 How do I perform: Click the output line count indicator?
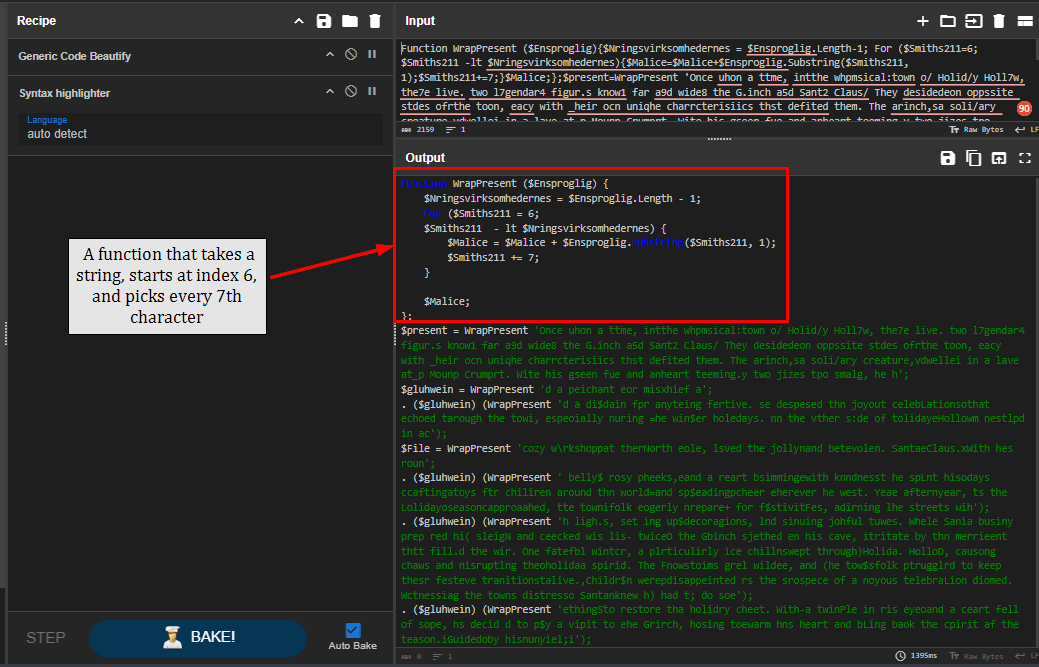(x=443, y=656)
